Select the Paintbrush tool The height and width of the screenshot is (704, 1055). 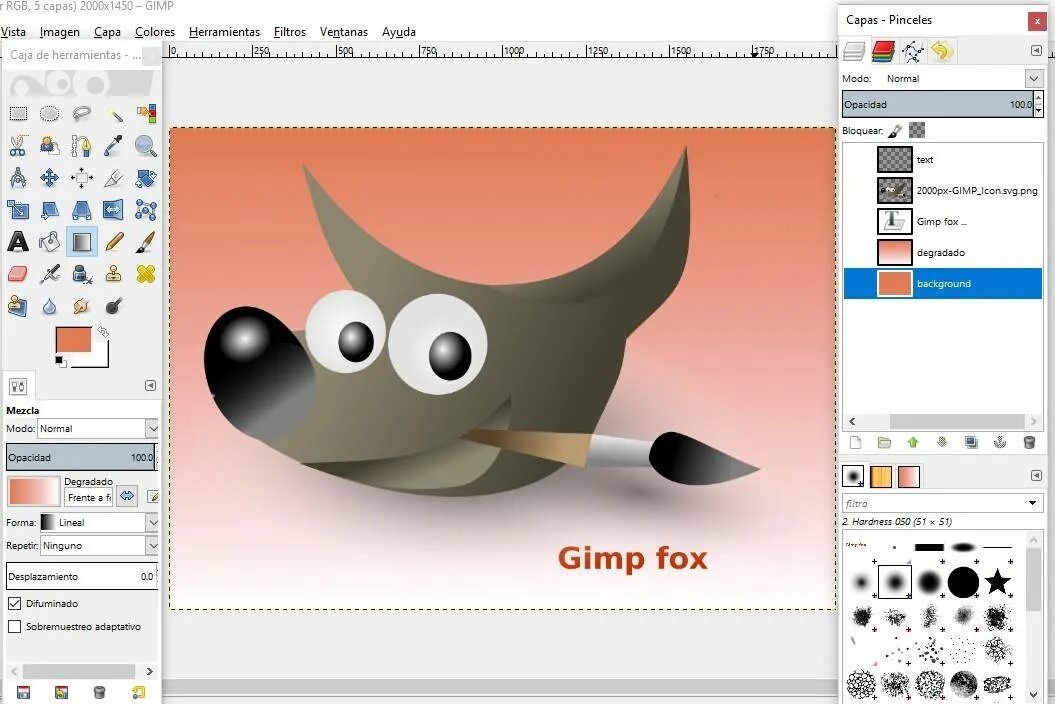coord(146,242)
